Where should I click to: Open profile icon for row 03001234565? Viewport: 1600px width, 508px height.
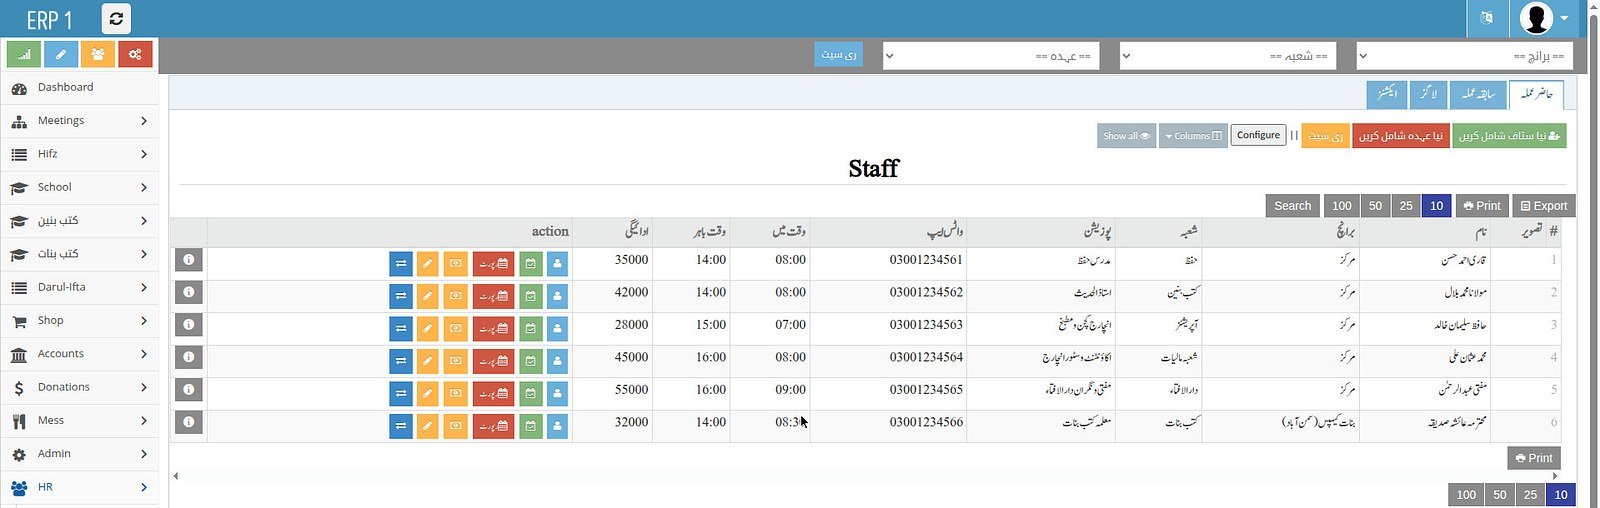click(558, 393)
